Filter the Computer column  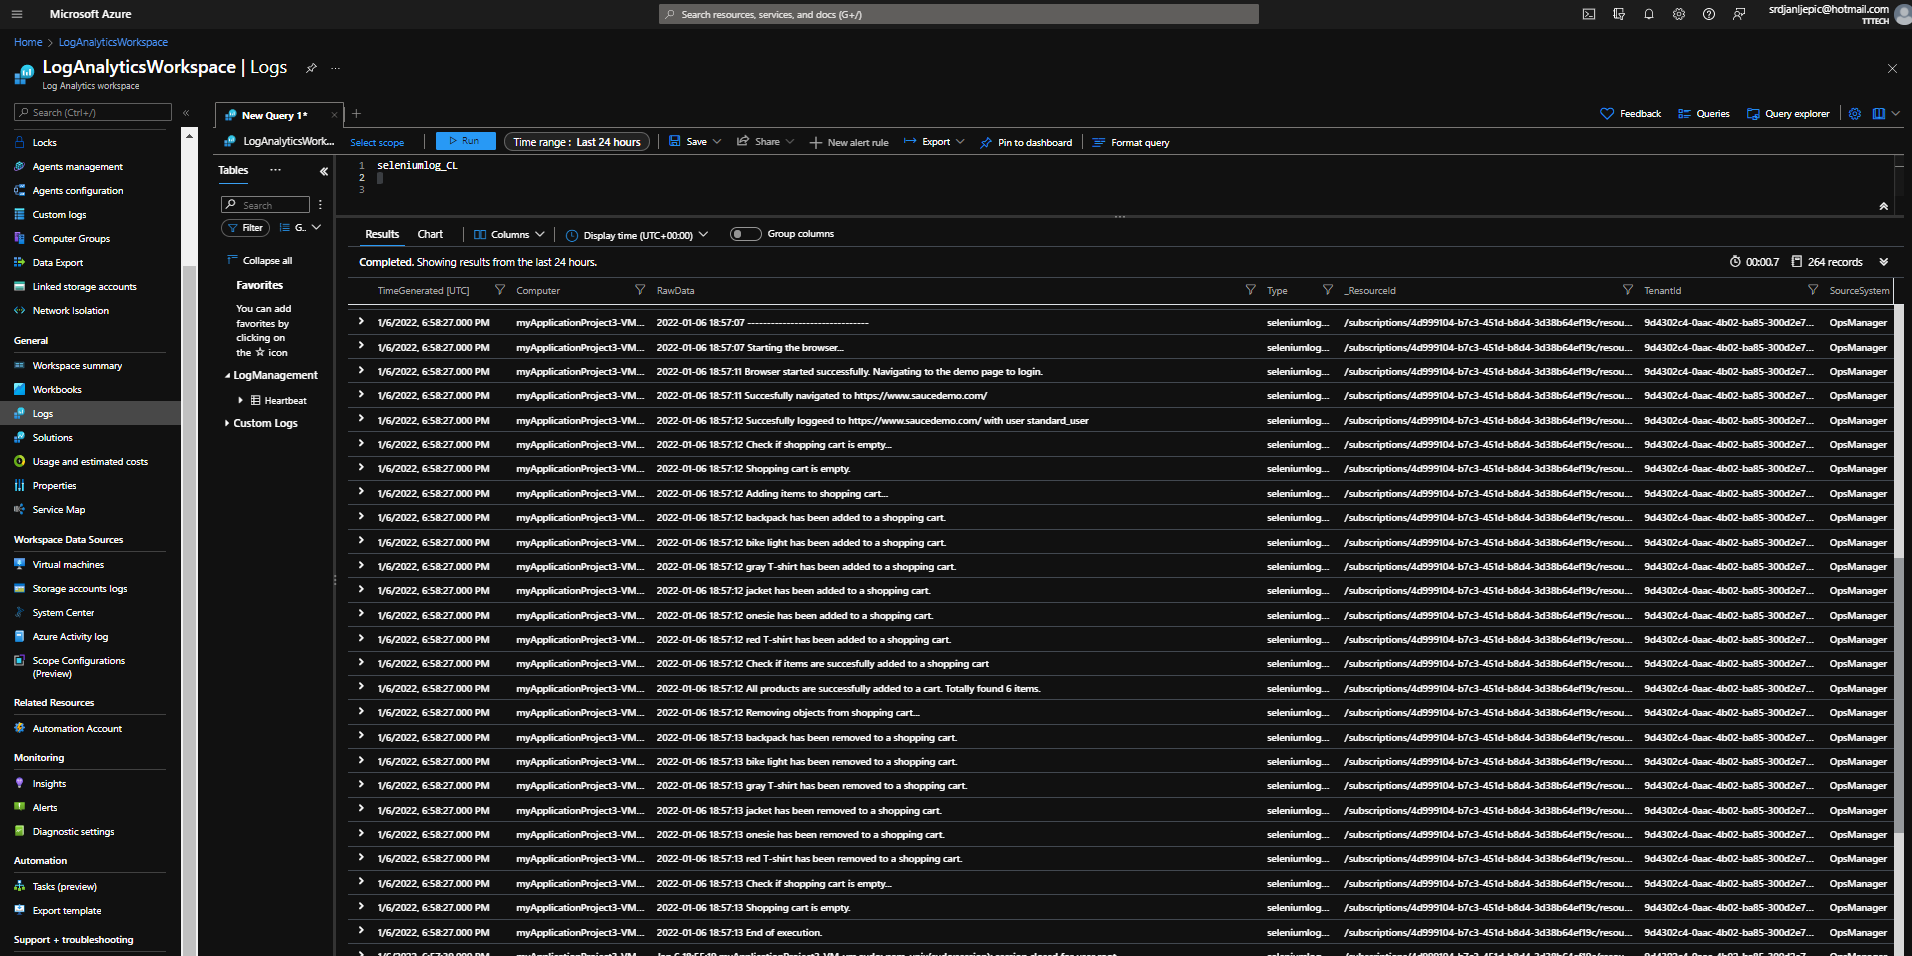click(640, 290)
